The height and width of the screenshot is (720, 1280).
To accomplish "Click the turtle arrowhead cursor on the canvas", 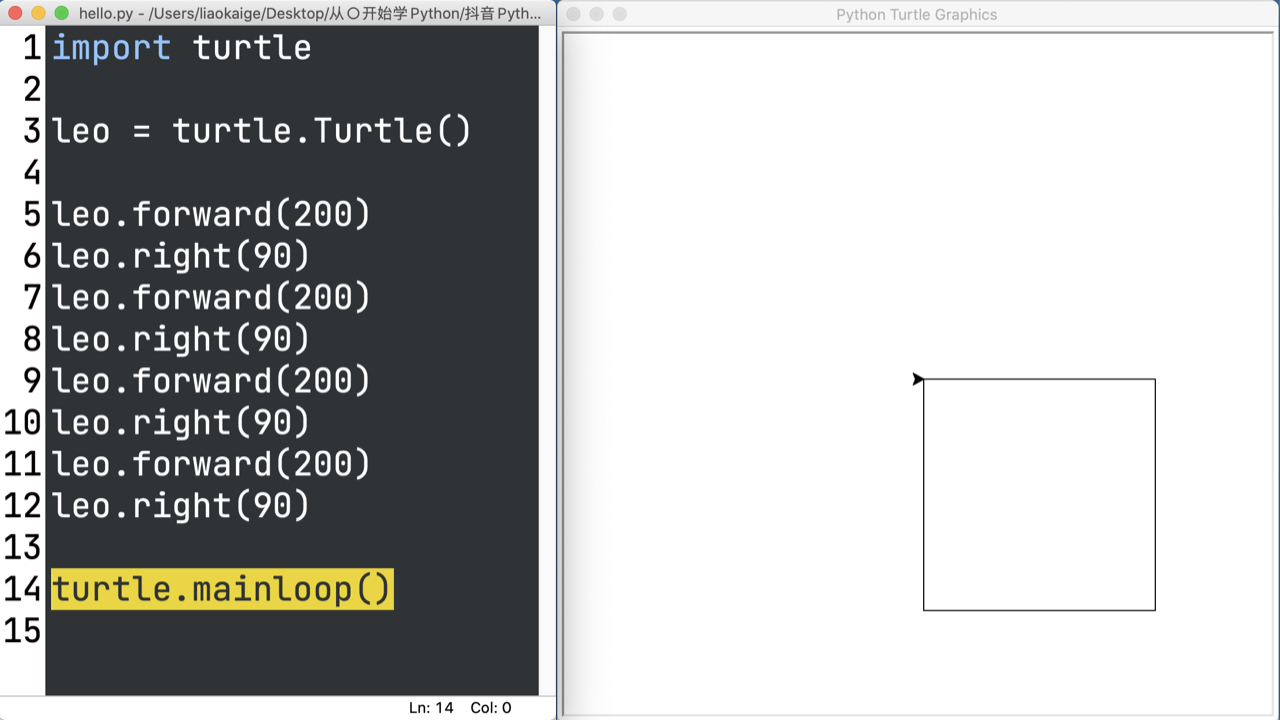I will click(x=918, y=379).
